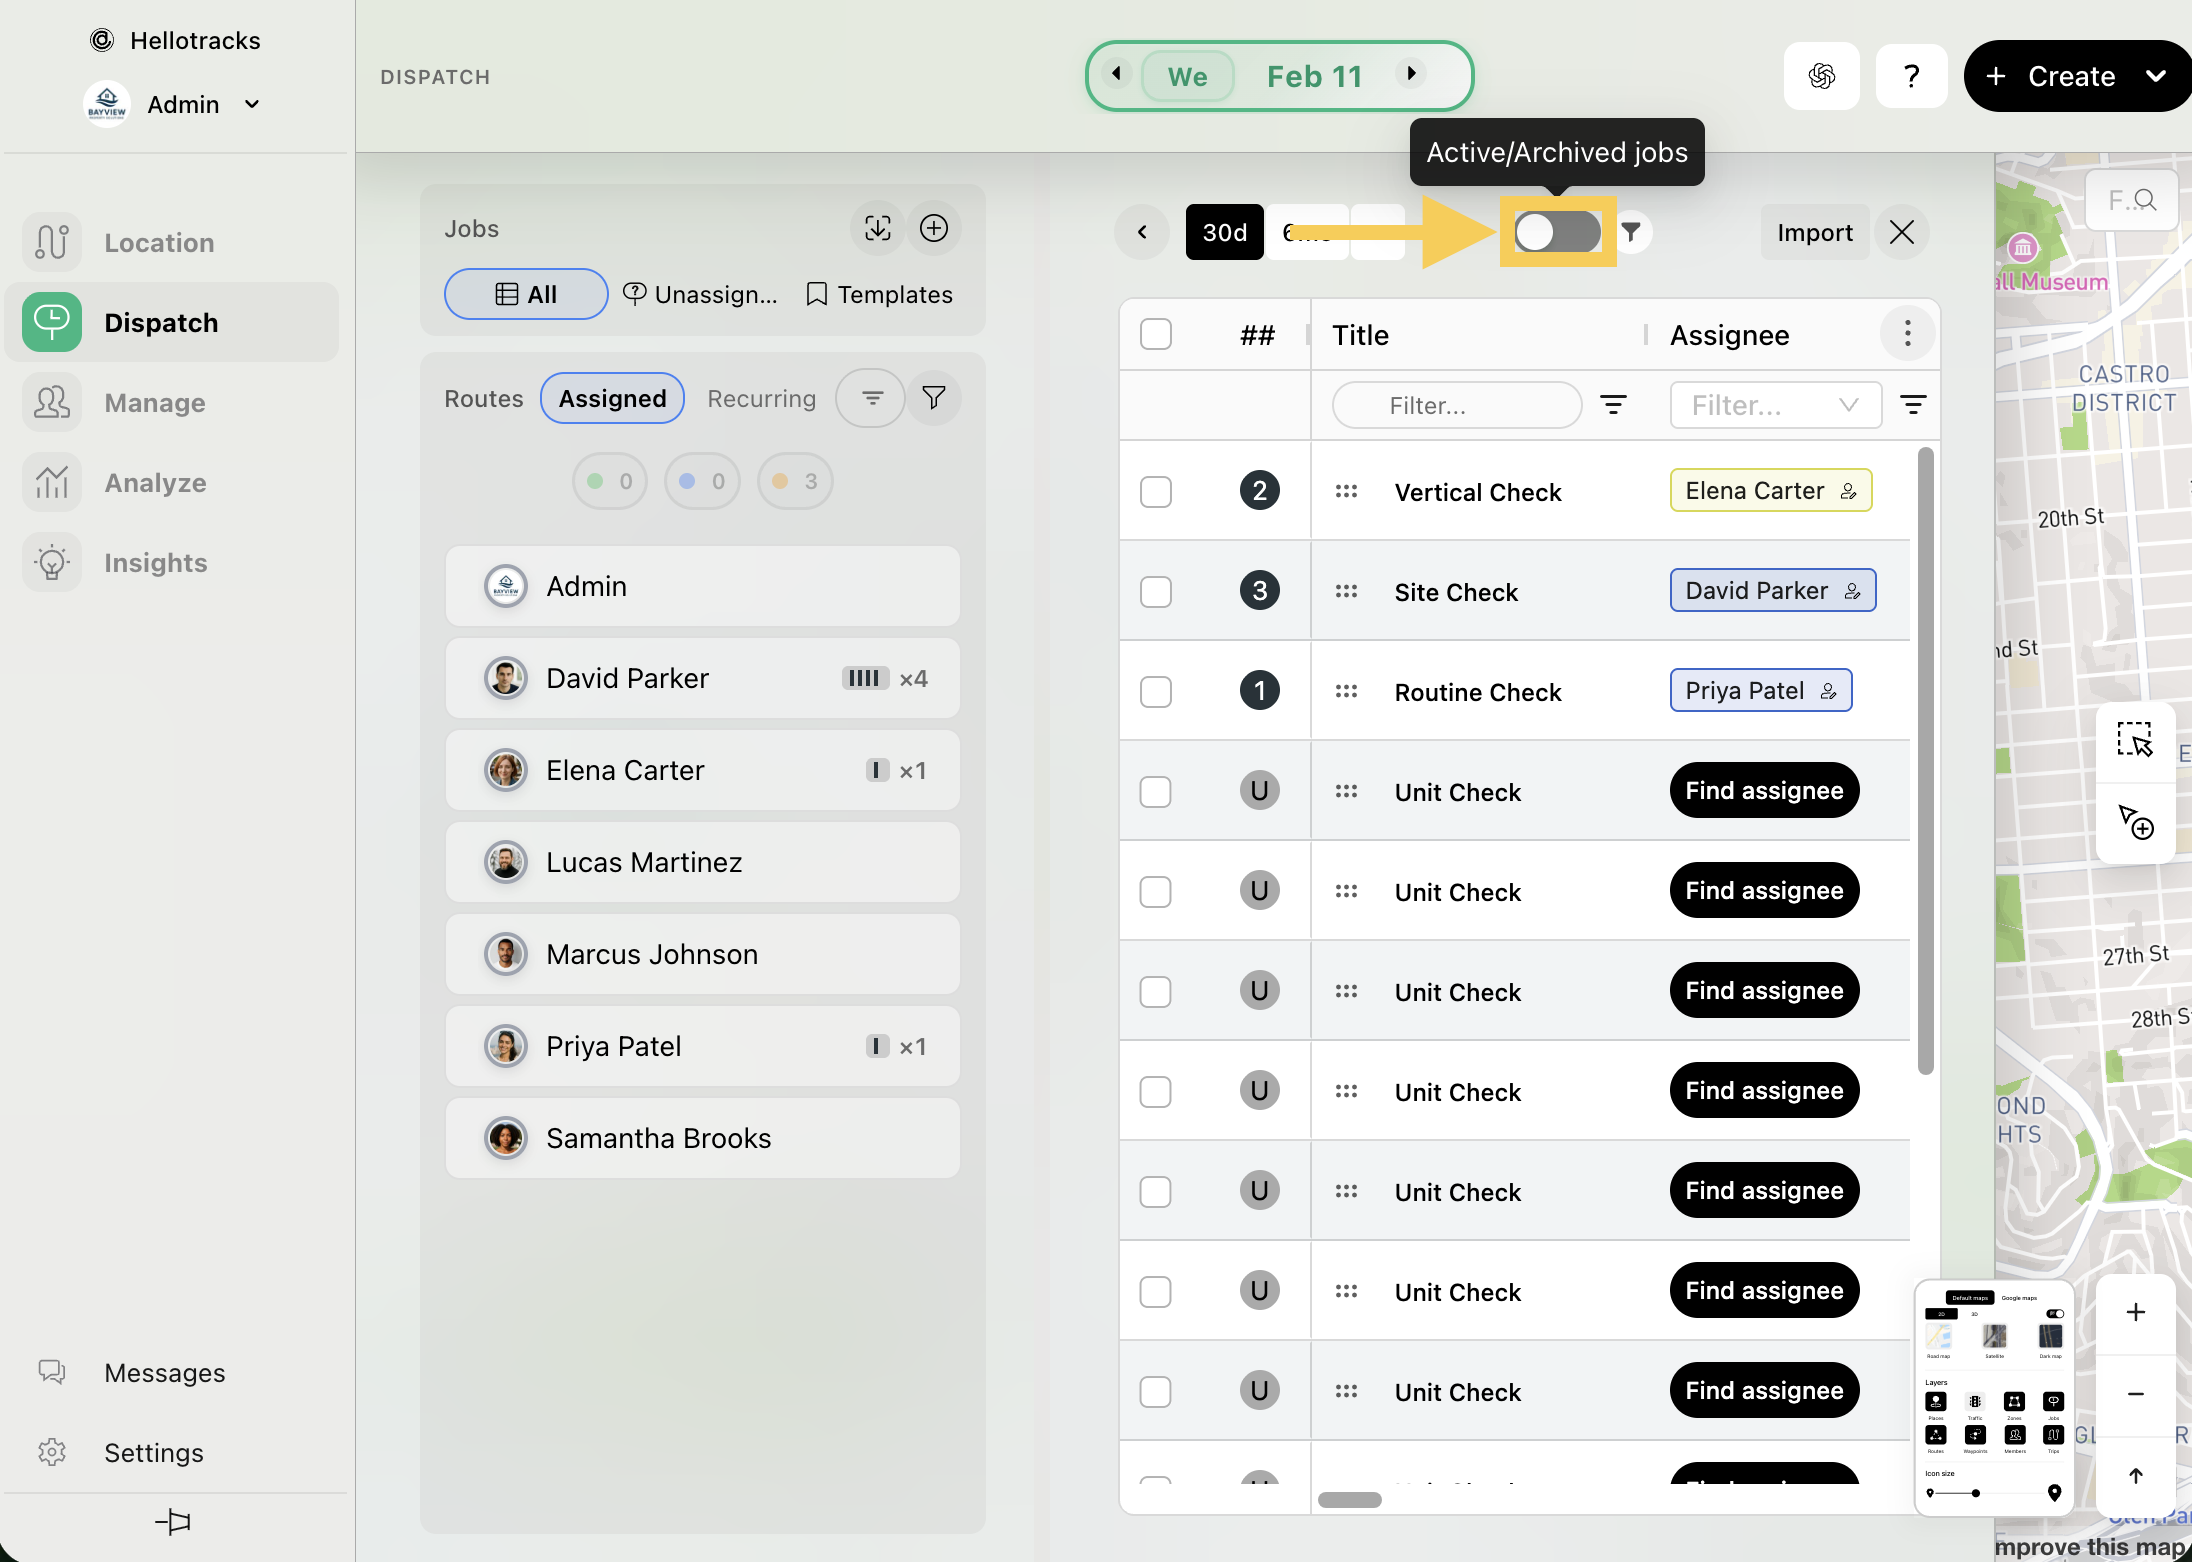
Task: Open the Create button dropdown arrow
Action: 2155,76
